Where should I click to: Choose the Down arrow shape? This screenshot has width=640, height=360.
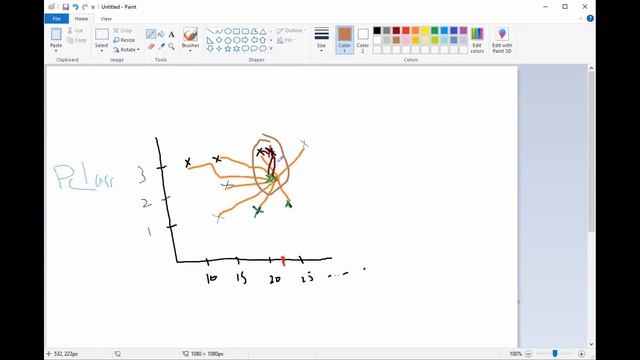pyautogui.click(x=210, y=49)
